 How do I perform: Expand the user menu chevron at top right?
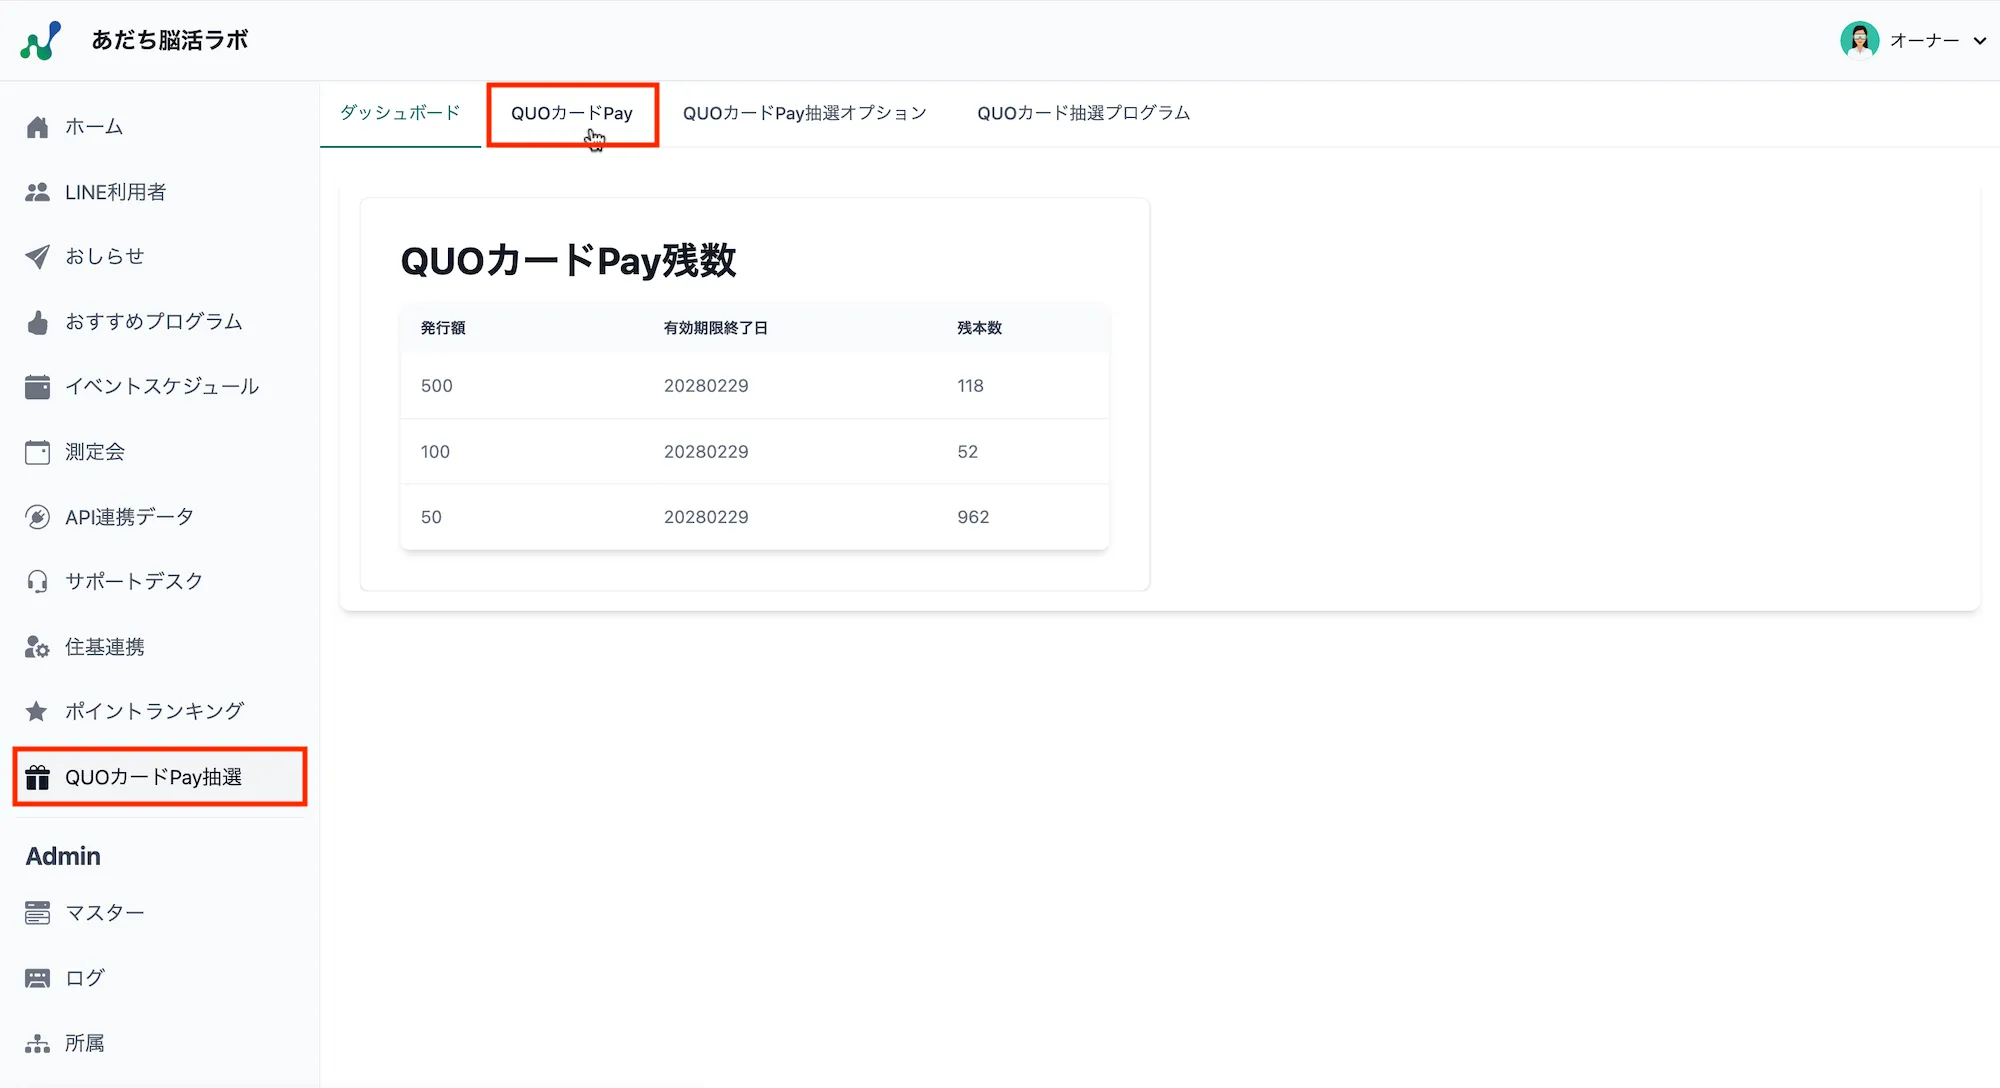pos(1982,41)
